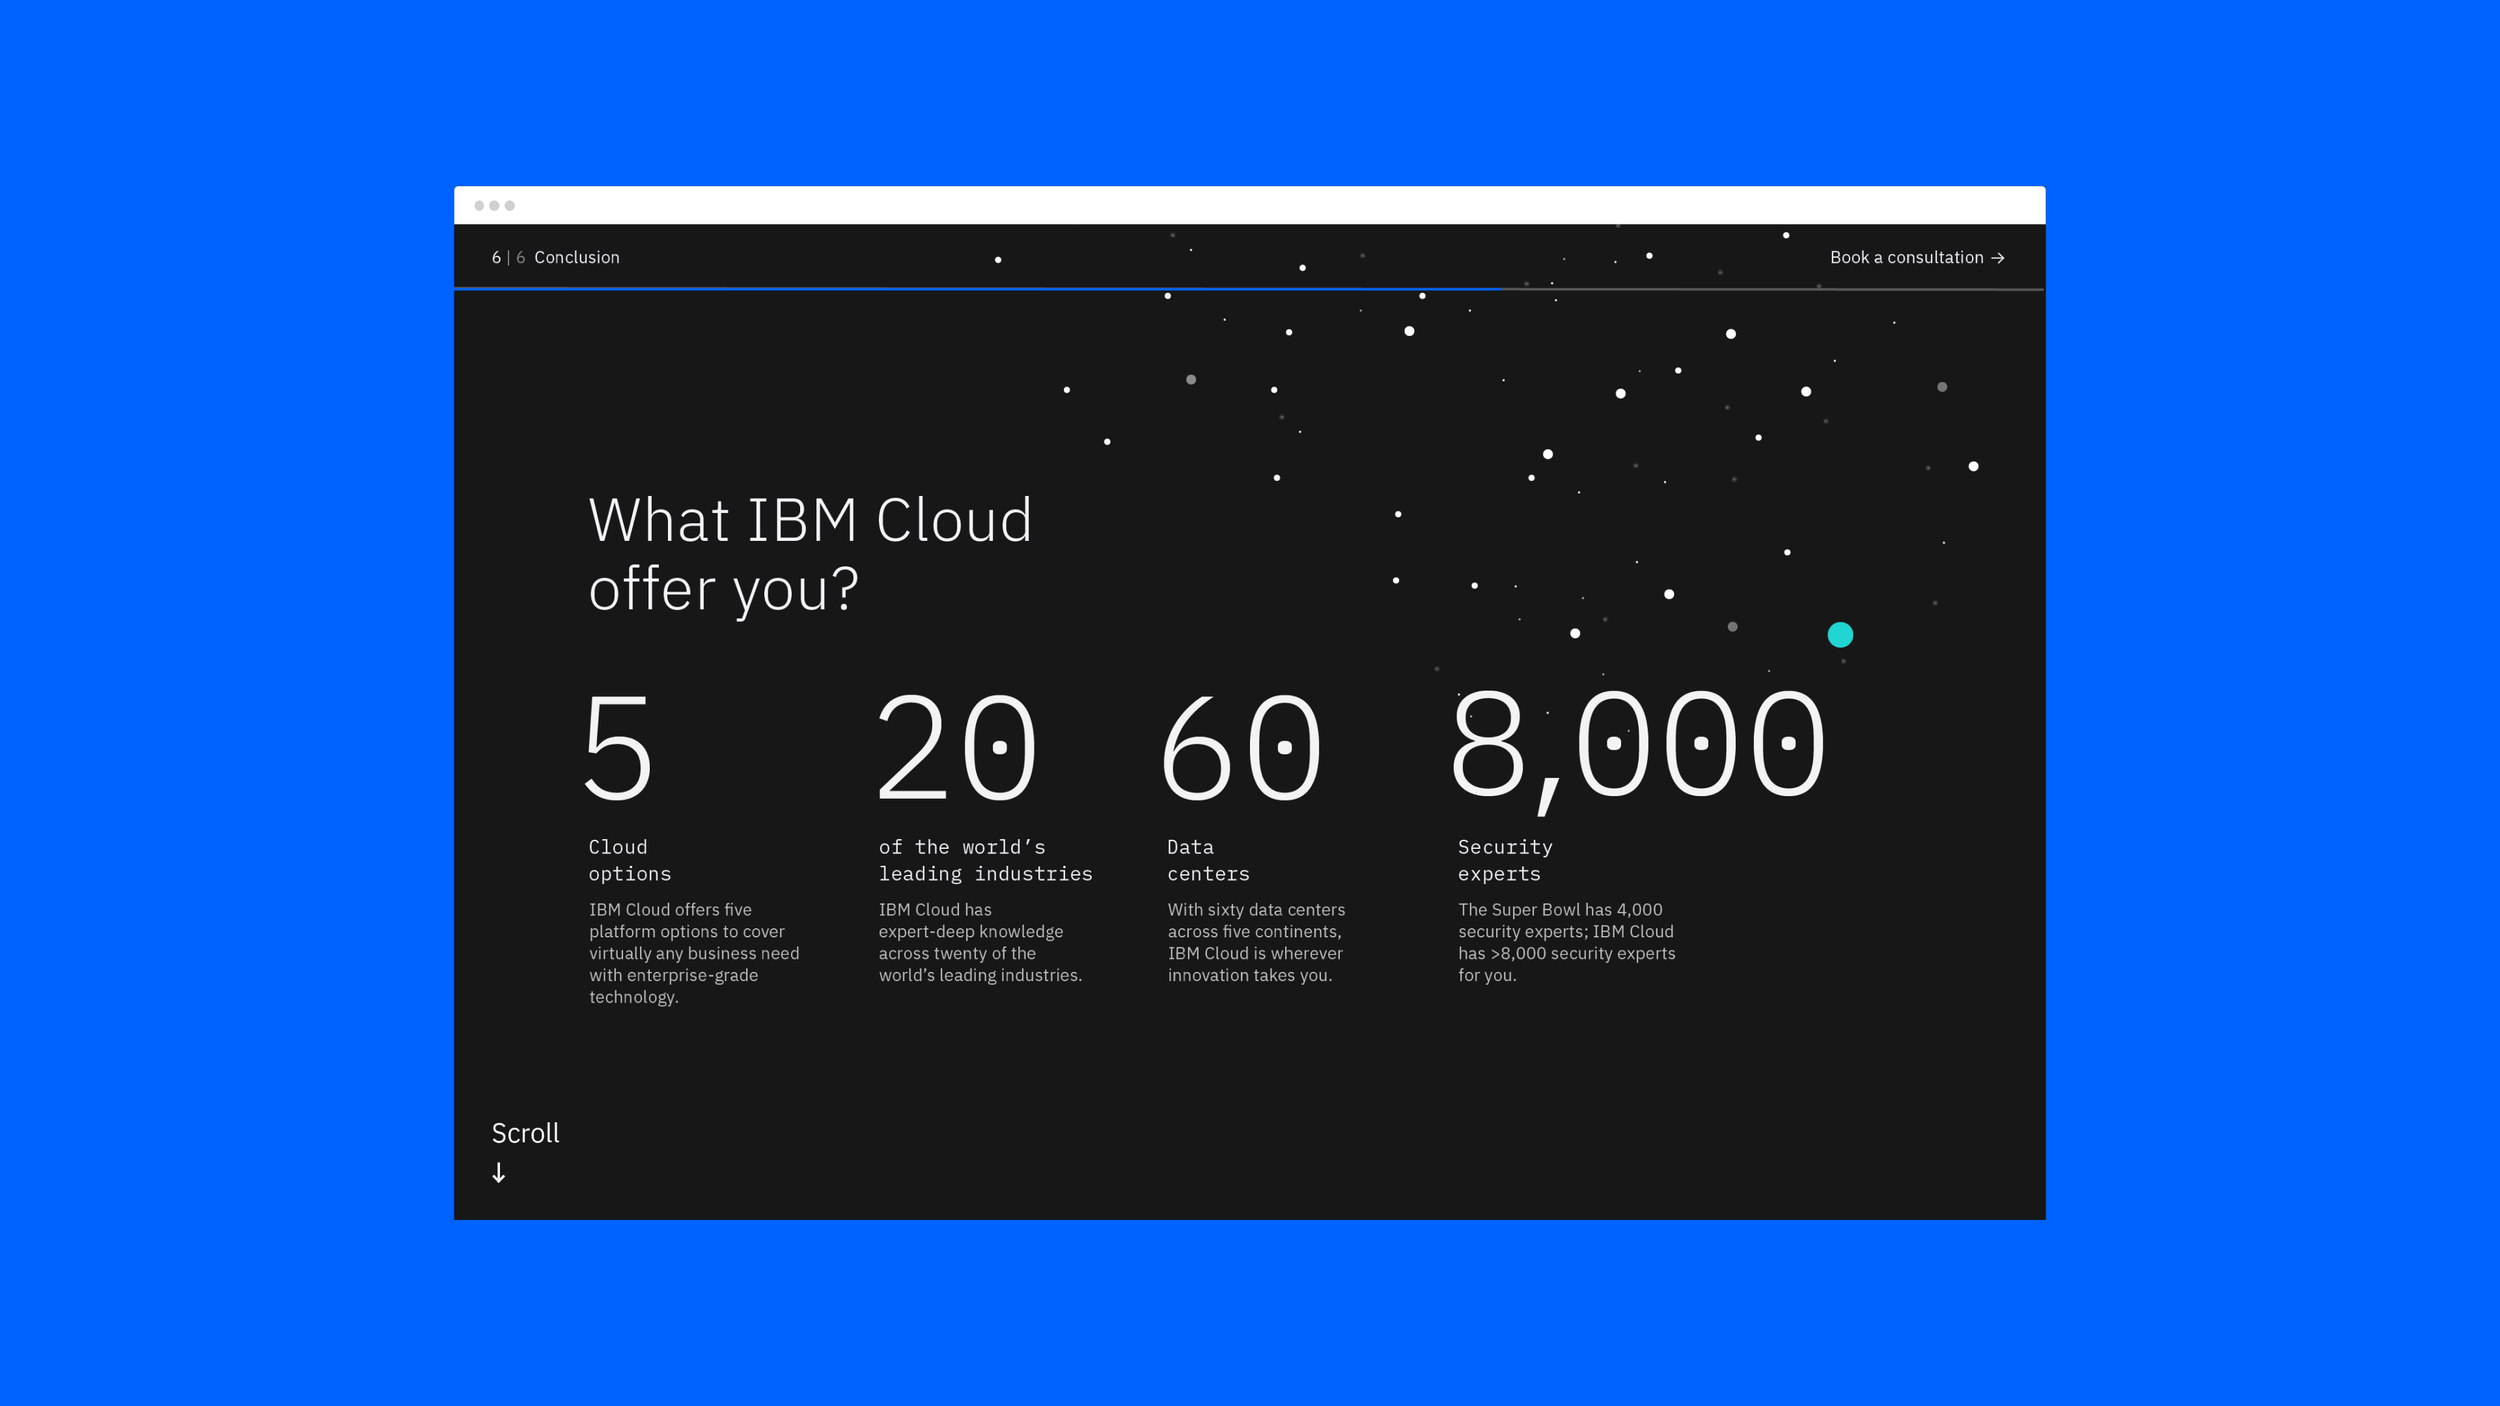The image size is (2500, 1406).
Task: Click the 8,000 statistic figure
Action: click(x=1637, y=747)
